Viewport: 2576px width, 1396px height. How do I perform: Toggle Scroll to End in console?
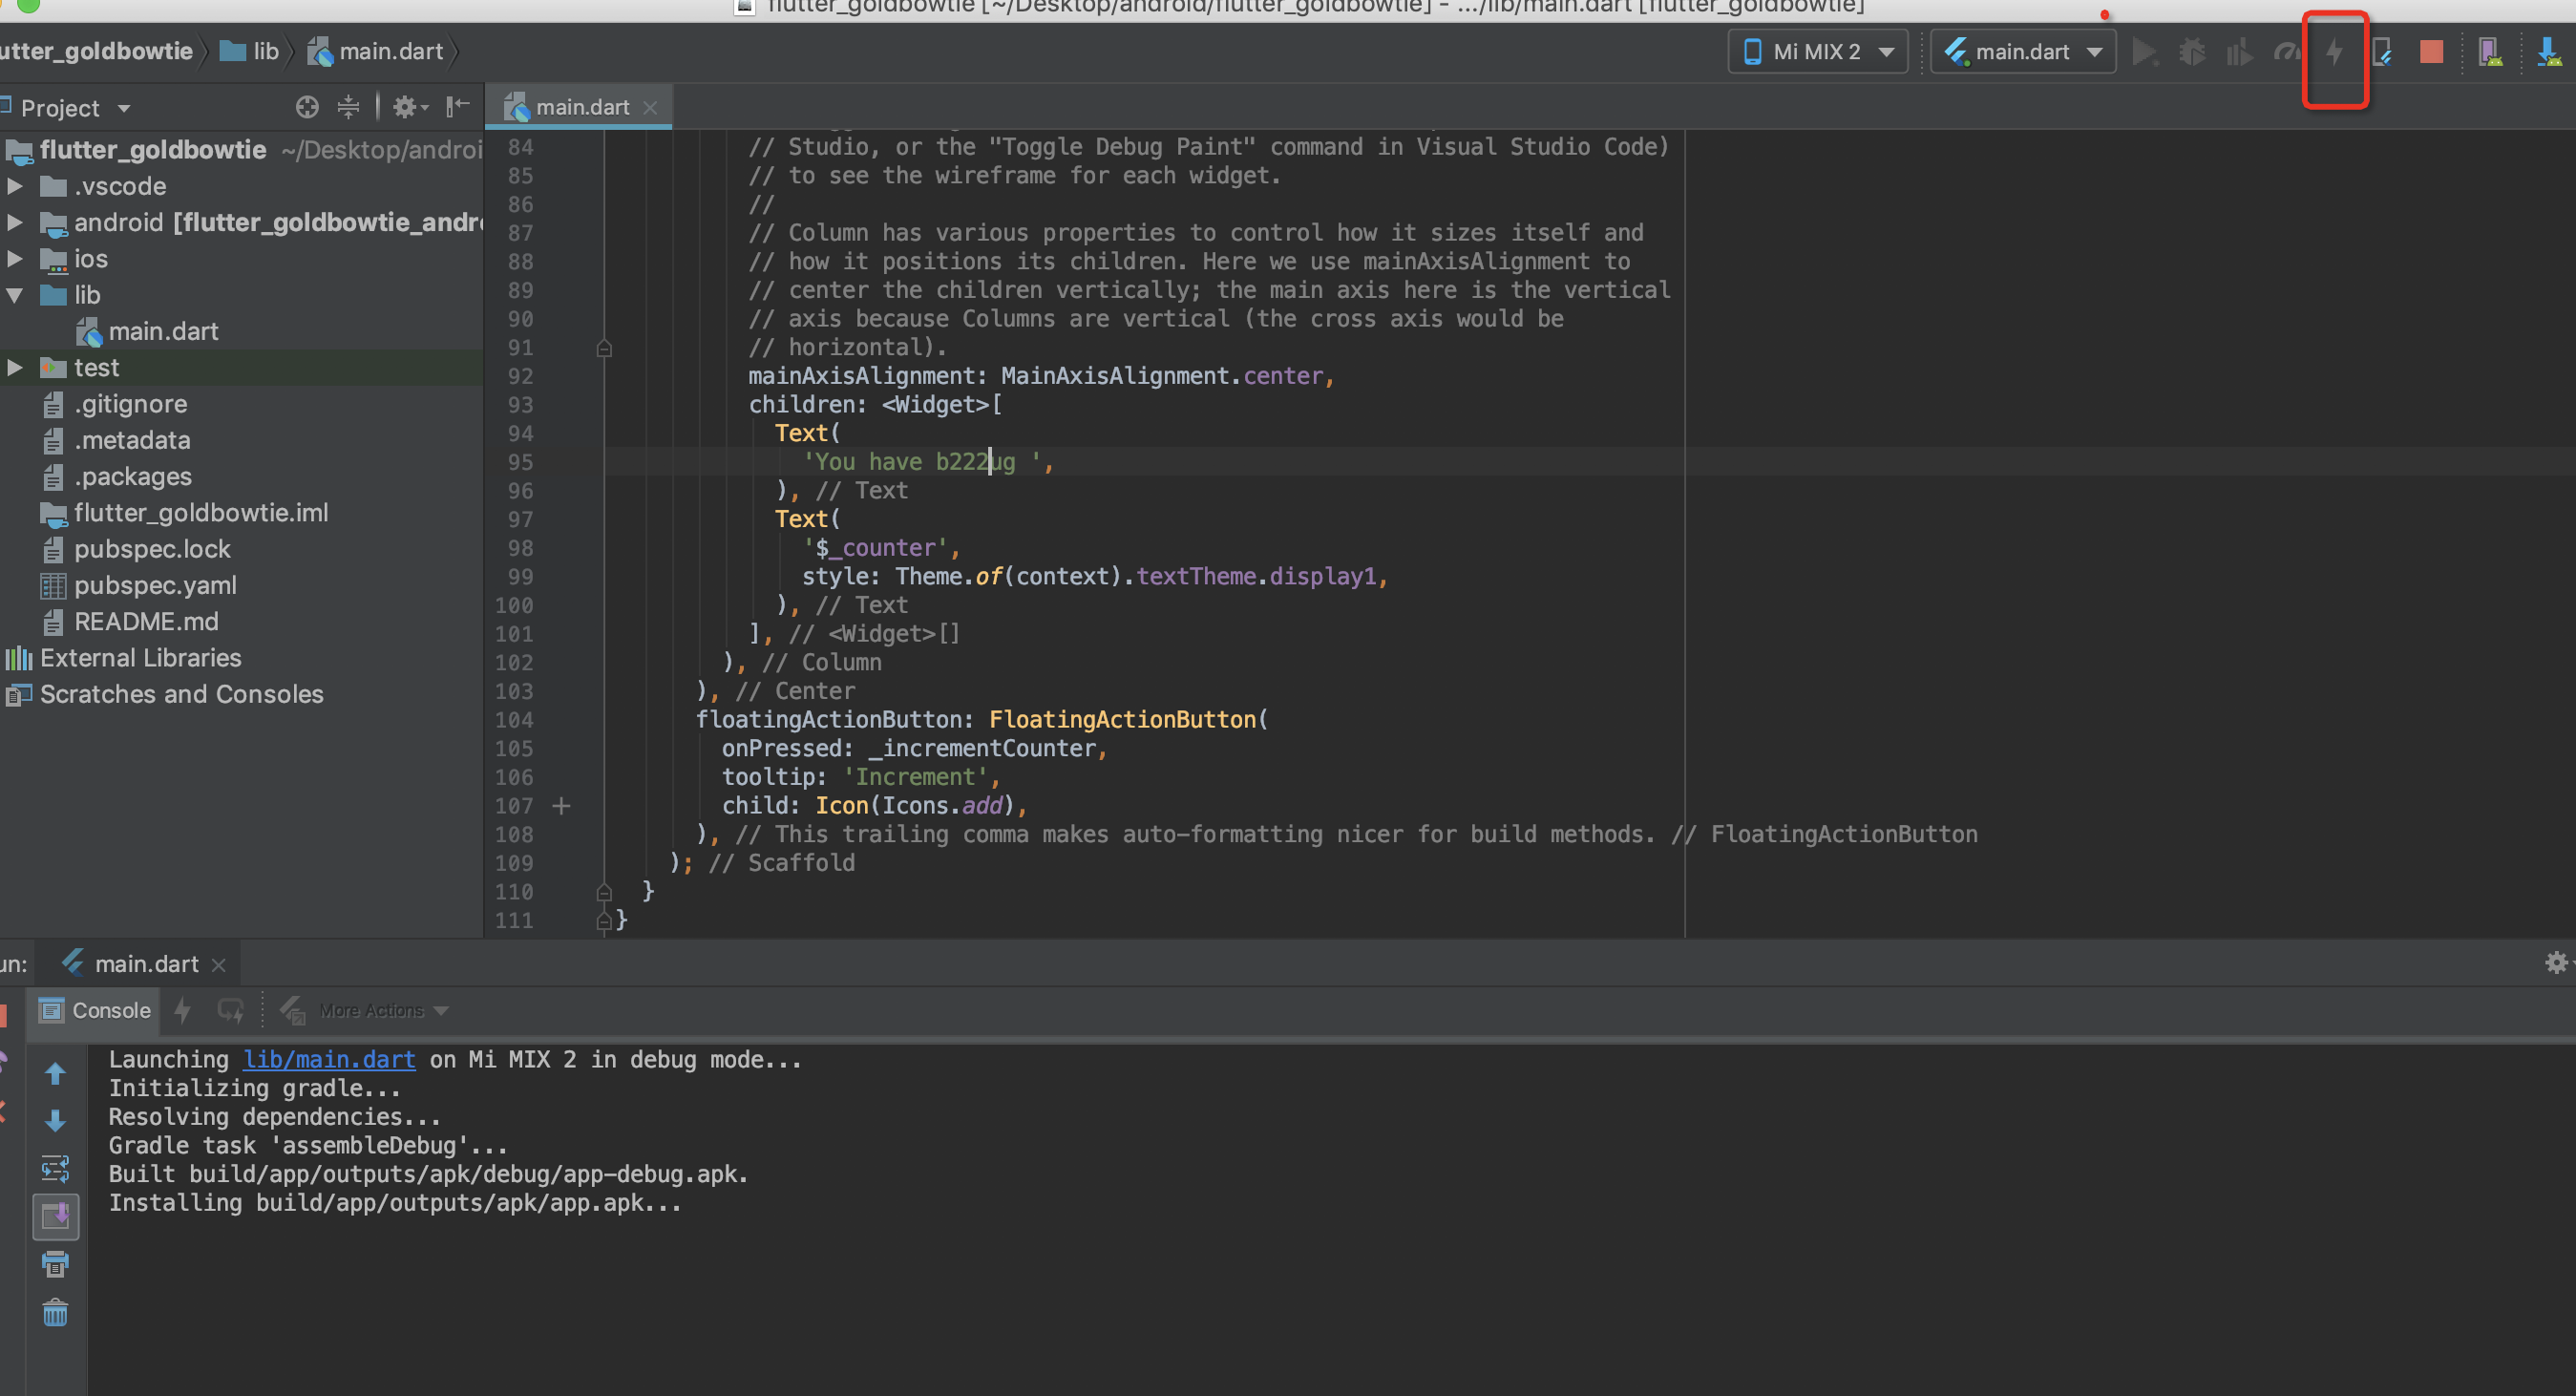56,1217
